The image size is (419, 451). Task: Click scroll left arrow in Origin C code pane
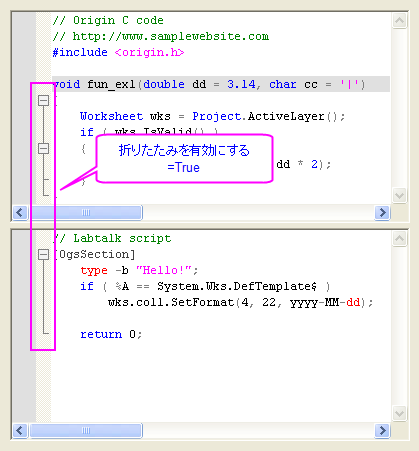tap(20, 213)
